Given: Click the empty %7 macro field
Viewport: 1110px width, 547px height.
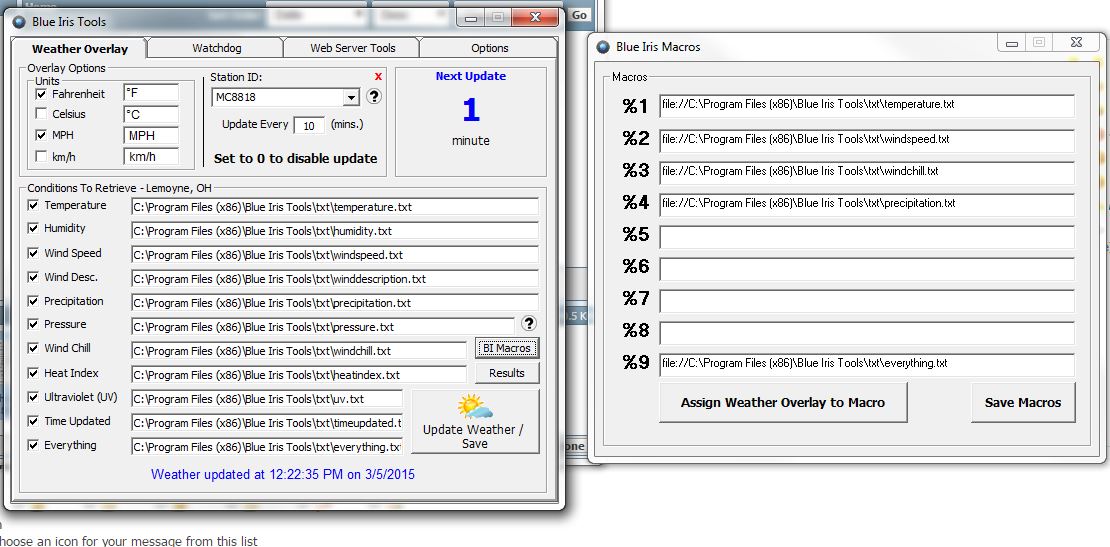Looking at the screenshot, I should [x=867, y=301].
